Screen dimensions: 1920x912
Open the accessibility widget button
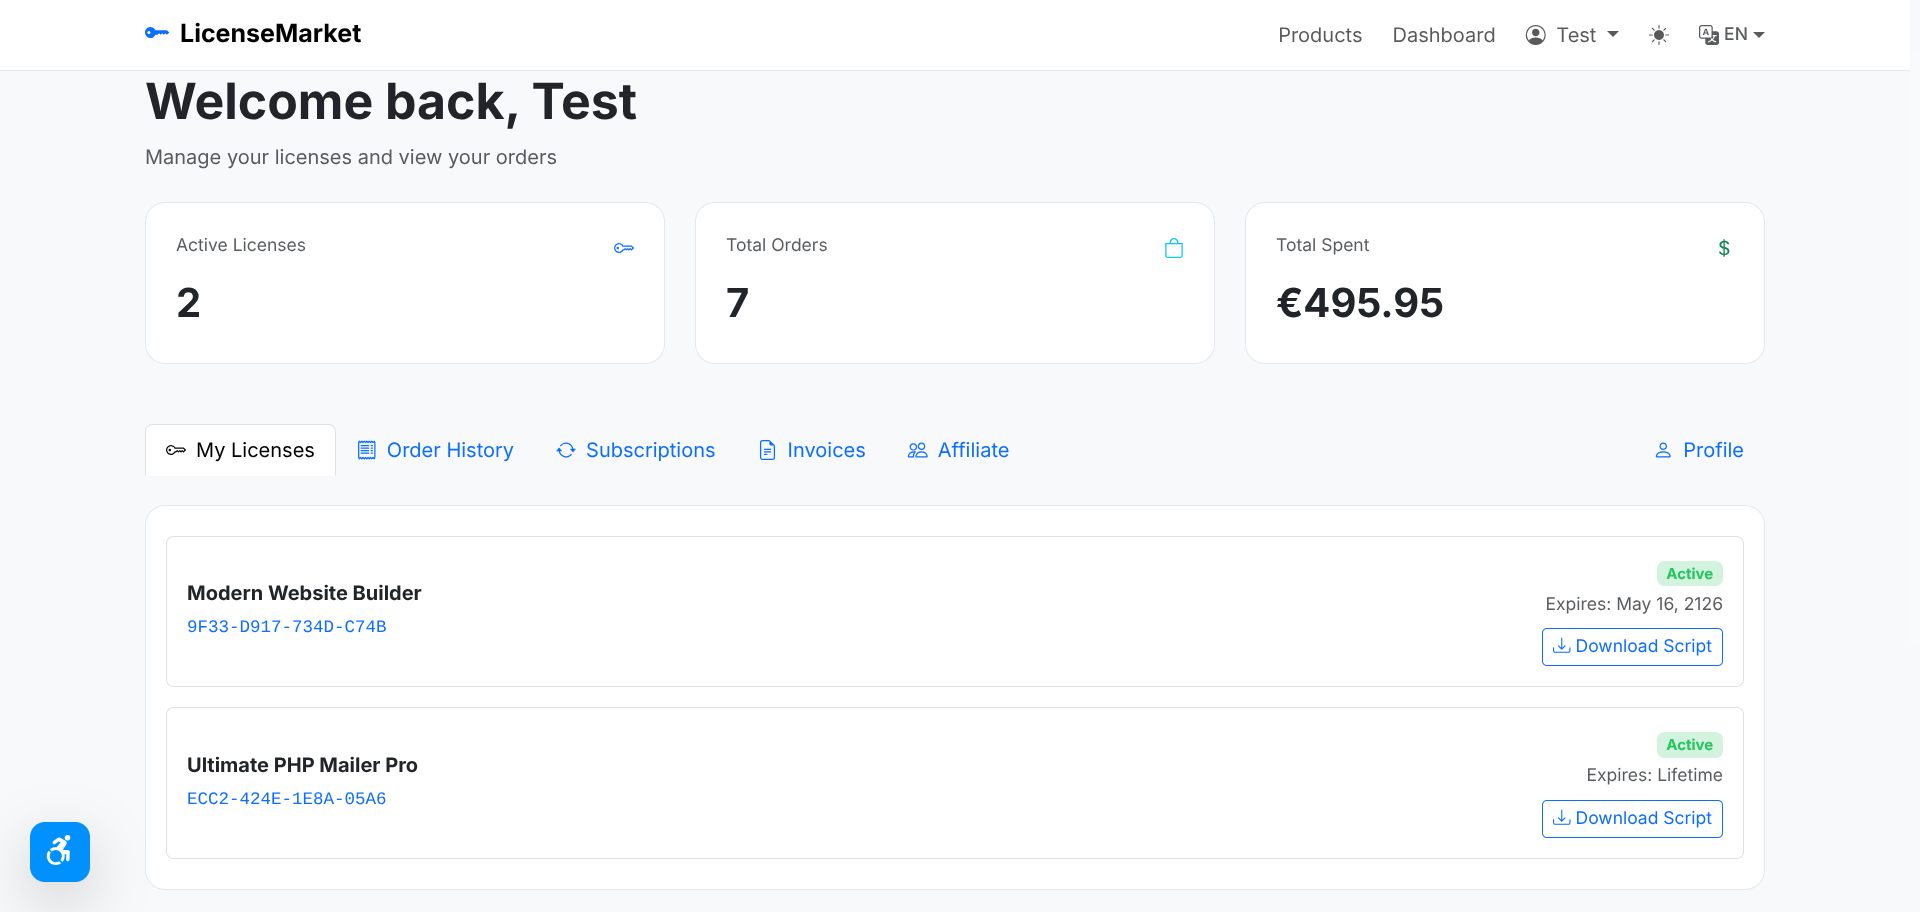click(60, 852)
